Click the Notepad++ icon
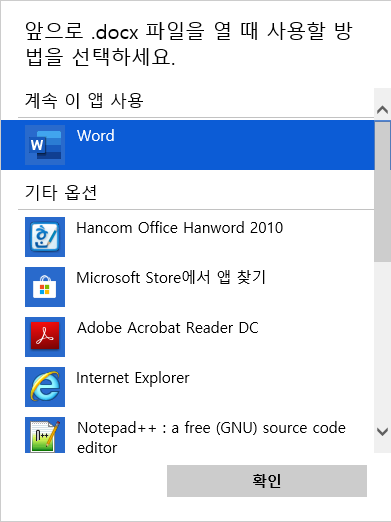Image resolution: width=391 pixels, height=522 pixels. tap(45, 435)
